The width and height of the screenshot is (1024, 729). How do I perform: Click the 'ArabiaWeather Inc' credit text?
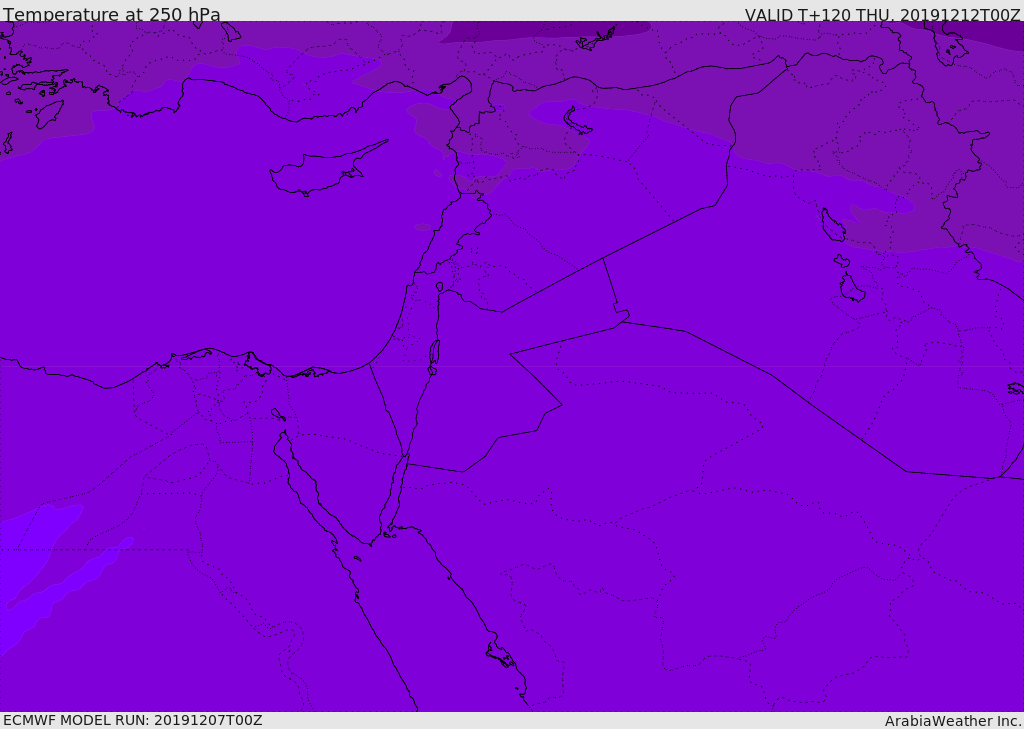952,721
